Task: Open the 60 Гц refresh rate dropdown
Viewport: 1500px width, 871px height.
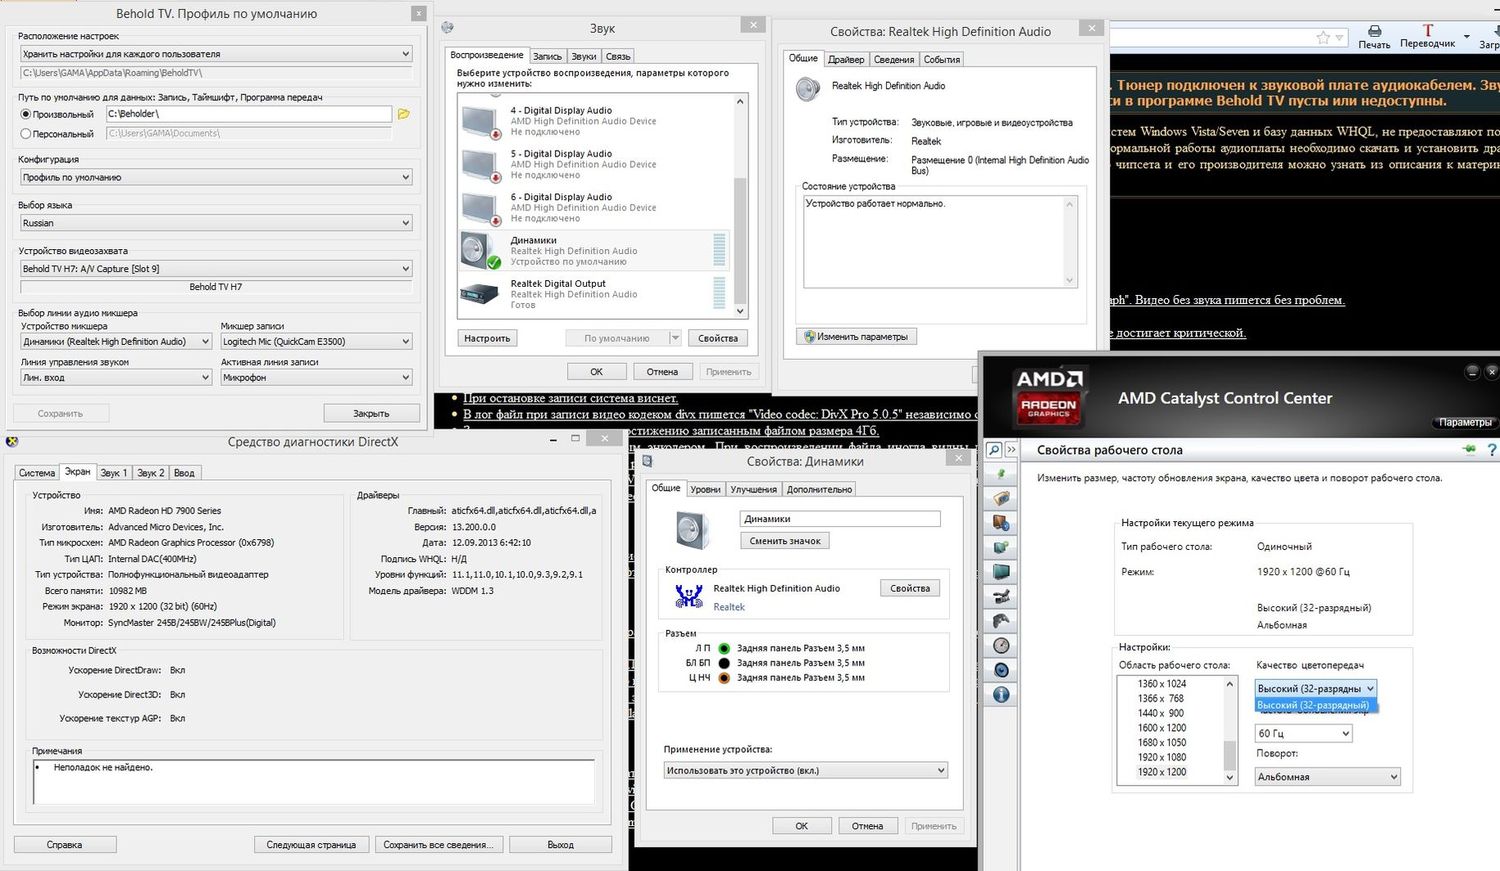Action: click(1304, 733)
